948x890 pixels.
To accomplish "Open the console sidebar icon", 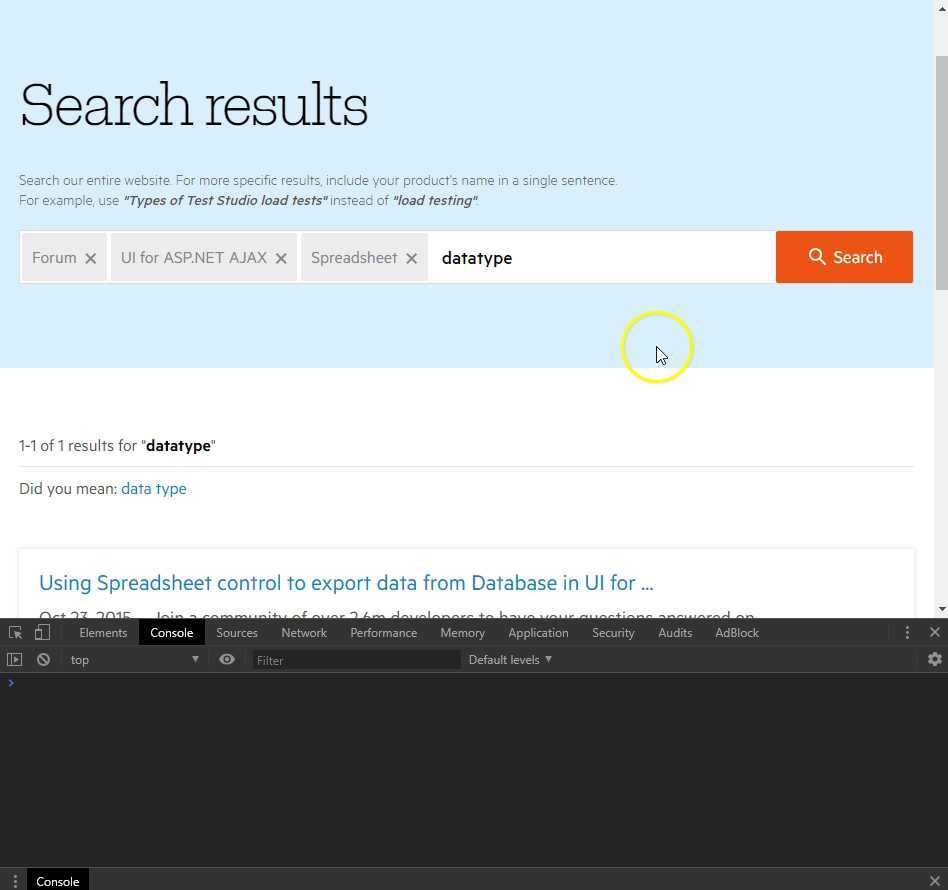I will tap(14, 659).
